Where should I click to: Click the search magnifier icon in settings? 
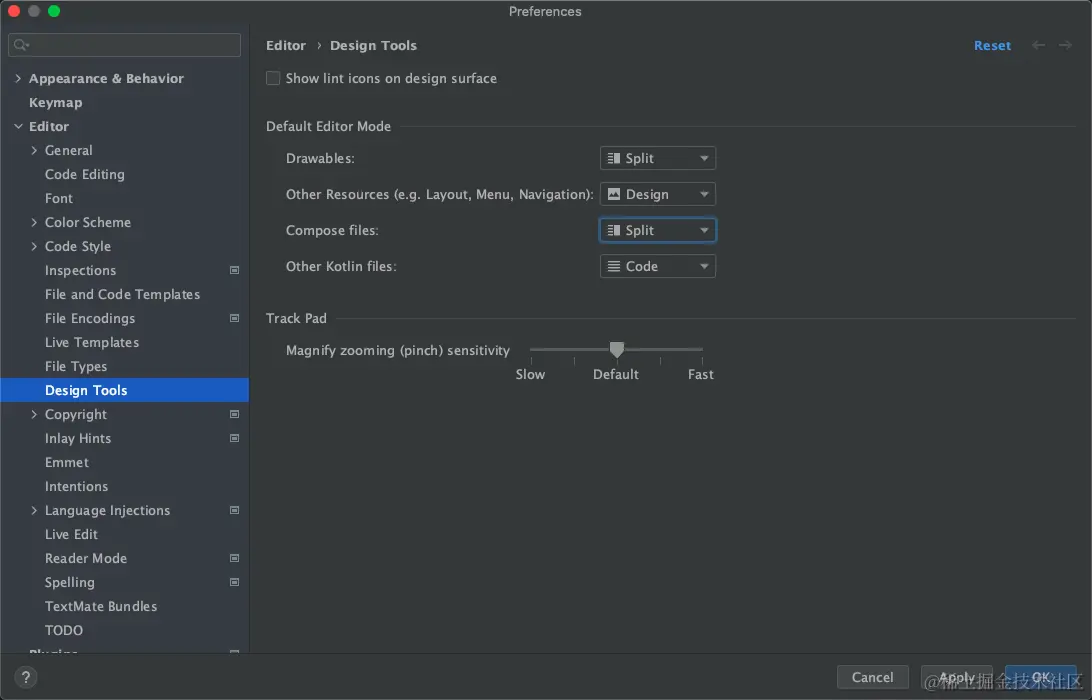[21, 45]
